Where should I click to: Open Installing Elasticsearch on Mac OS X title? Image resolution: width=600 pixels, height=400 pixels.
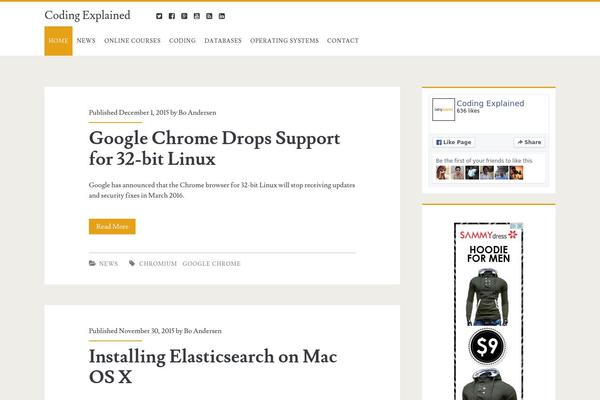tap(213, 367)
